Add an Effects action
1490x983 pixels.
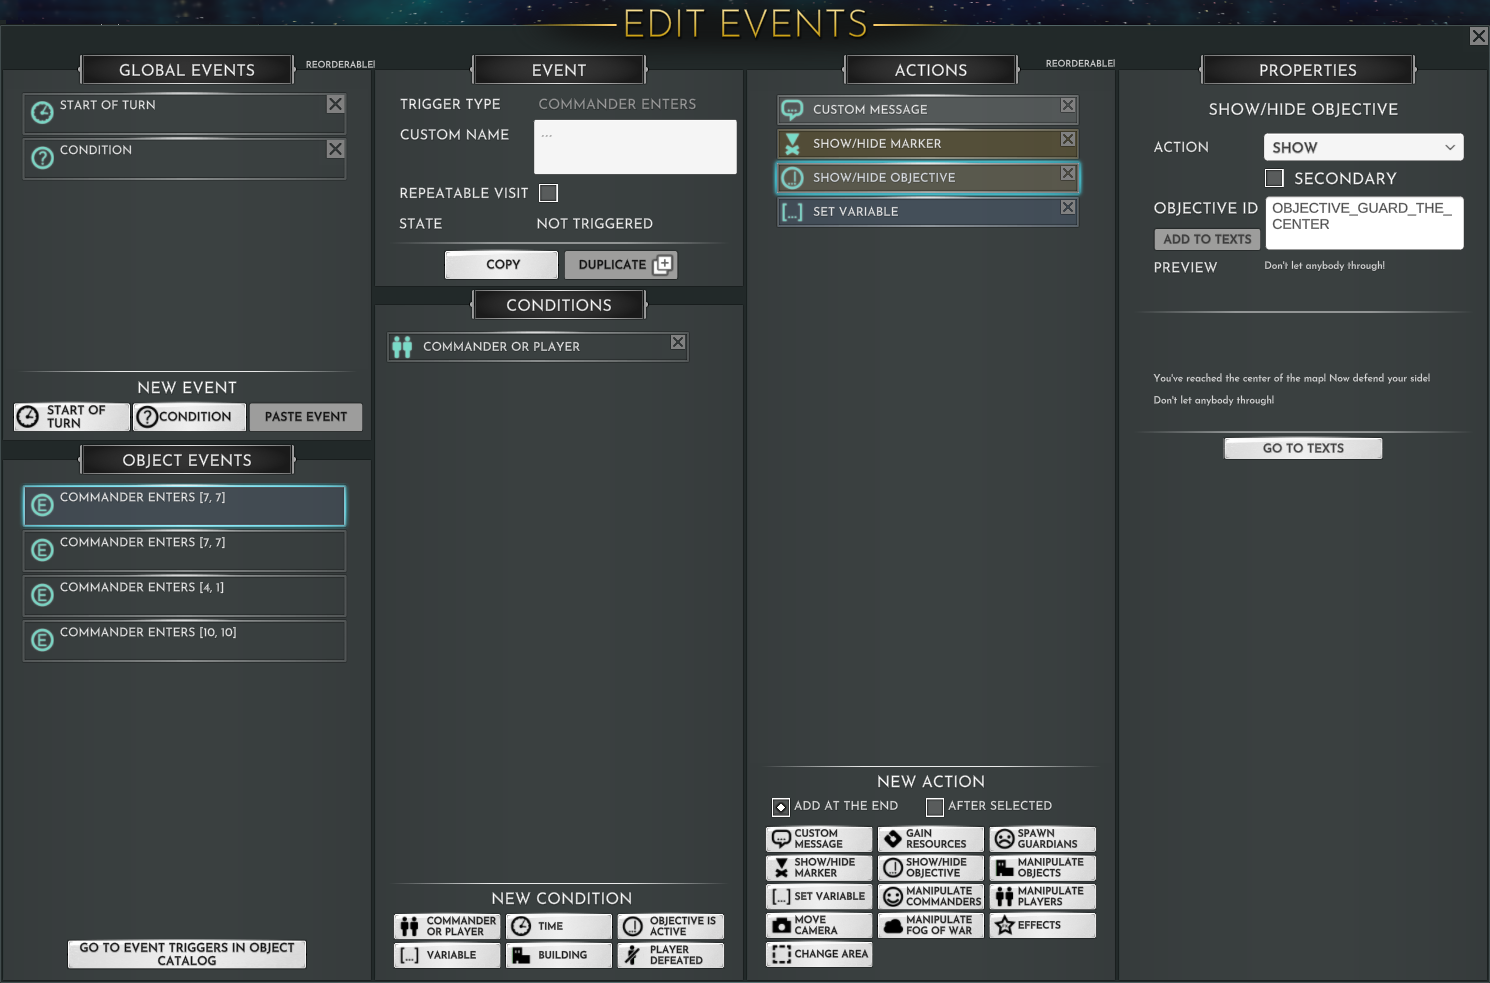pos(1042,926)
